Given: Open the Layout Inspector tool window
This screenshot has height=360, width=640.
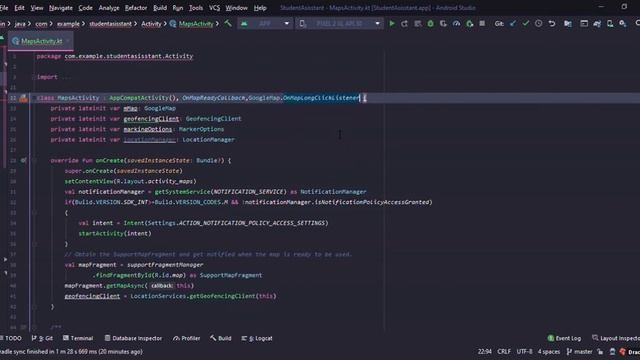Looking at the screenshot, I should [x=616, y=338].
